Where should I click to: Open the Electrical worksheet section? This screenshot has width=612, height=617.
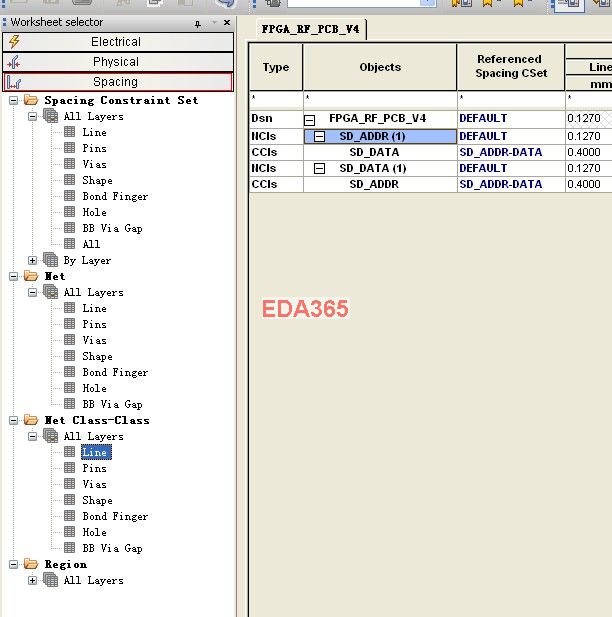(118, 42)
